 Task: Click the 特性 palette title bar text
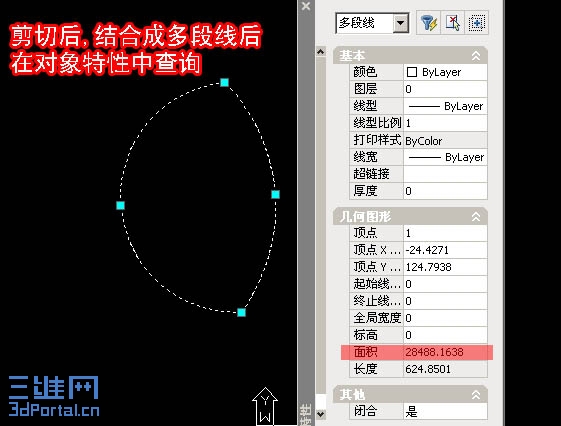point(306,415)
